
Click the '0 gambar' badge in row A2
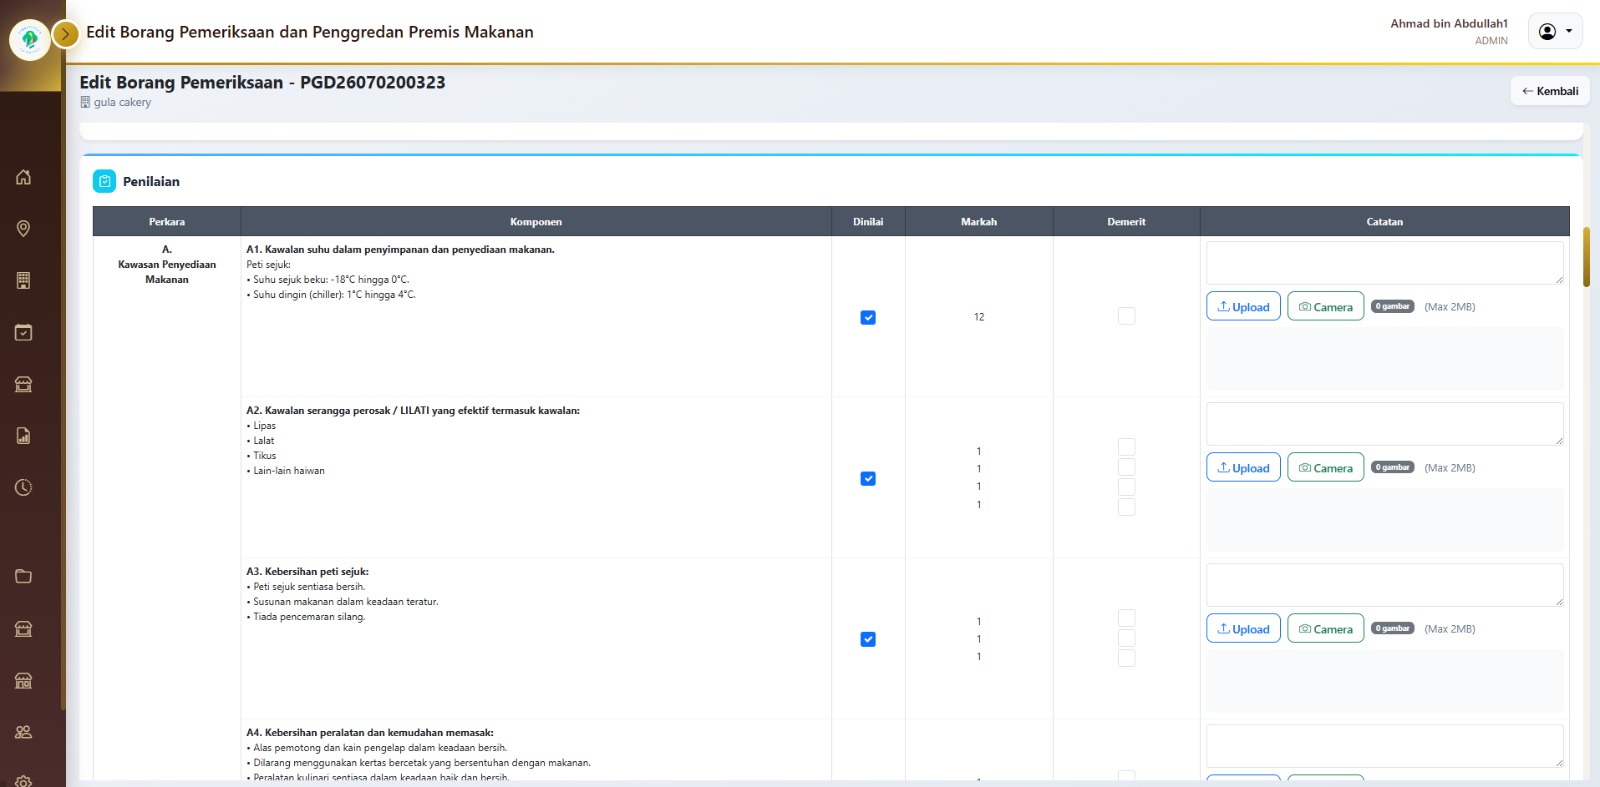click(x=1392, y=467)
